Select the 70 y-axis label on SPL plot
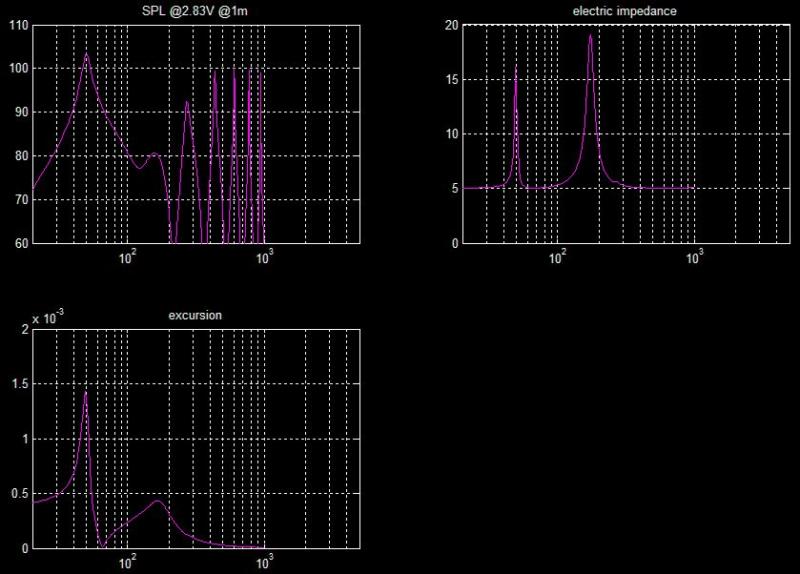Screen dimensions: 800x574 click(x=22, y=200)
